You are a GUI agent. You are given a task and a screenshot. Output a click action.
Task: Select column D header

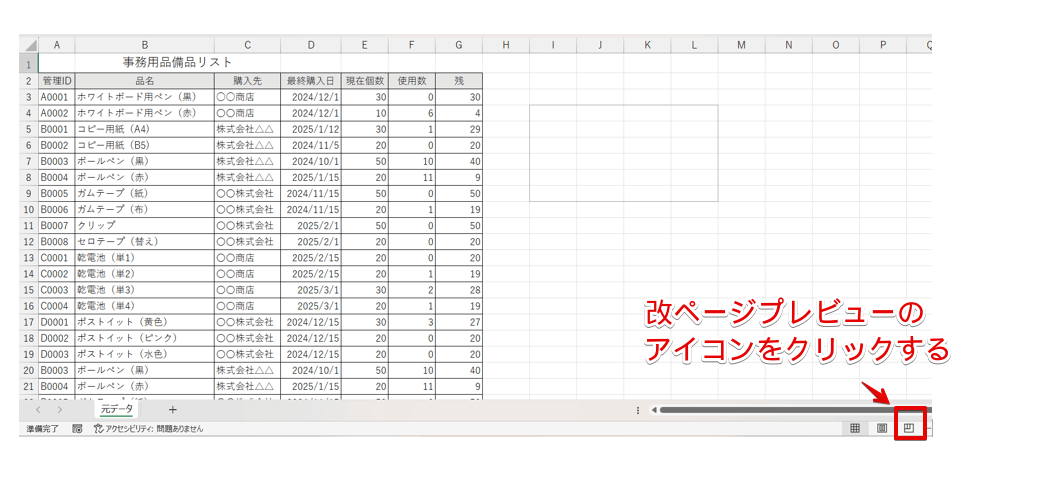(311, 46)
